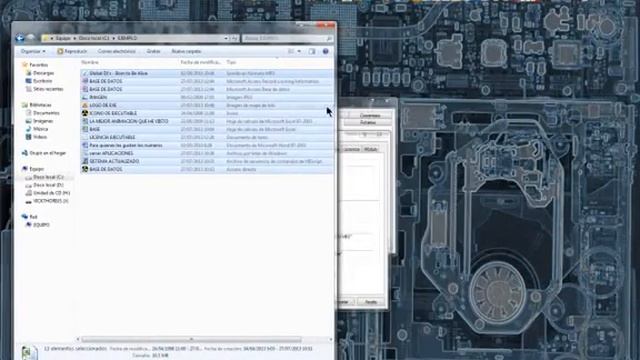The height and width of the screenshot is (360, 640).
Task: Go back with the Explorer back arrow
Action: [20, 38]
